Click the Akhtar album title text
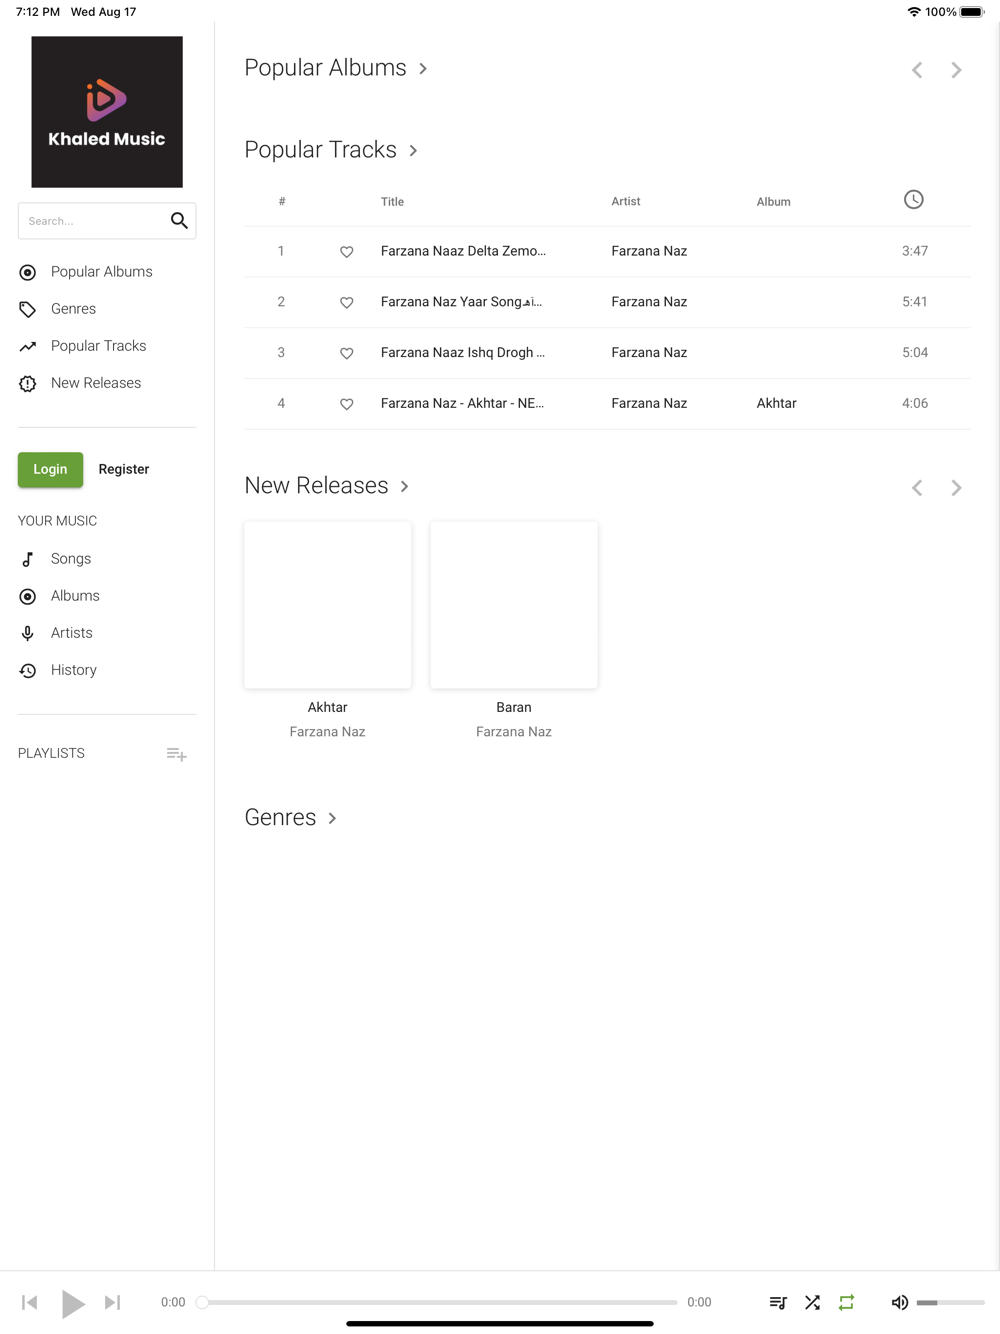 328,707
